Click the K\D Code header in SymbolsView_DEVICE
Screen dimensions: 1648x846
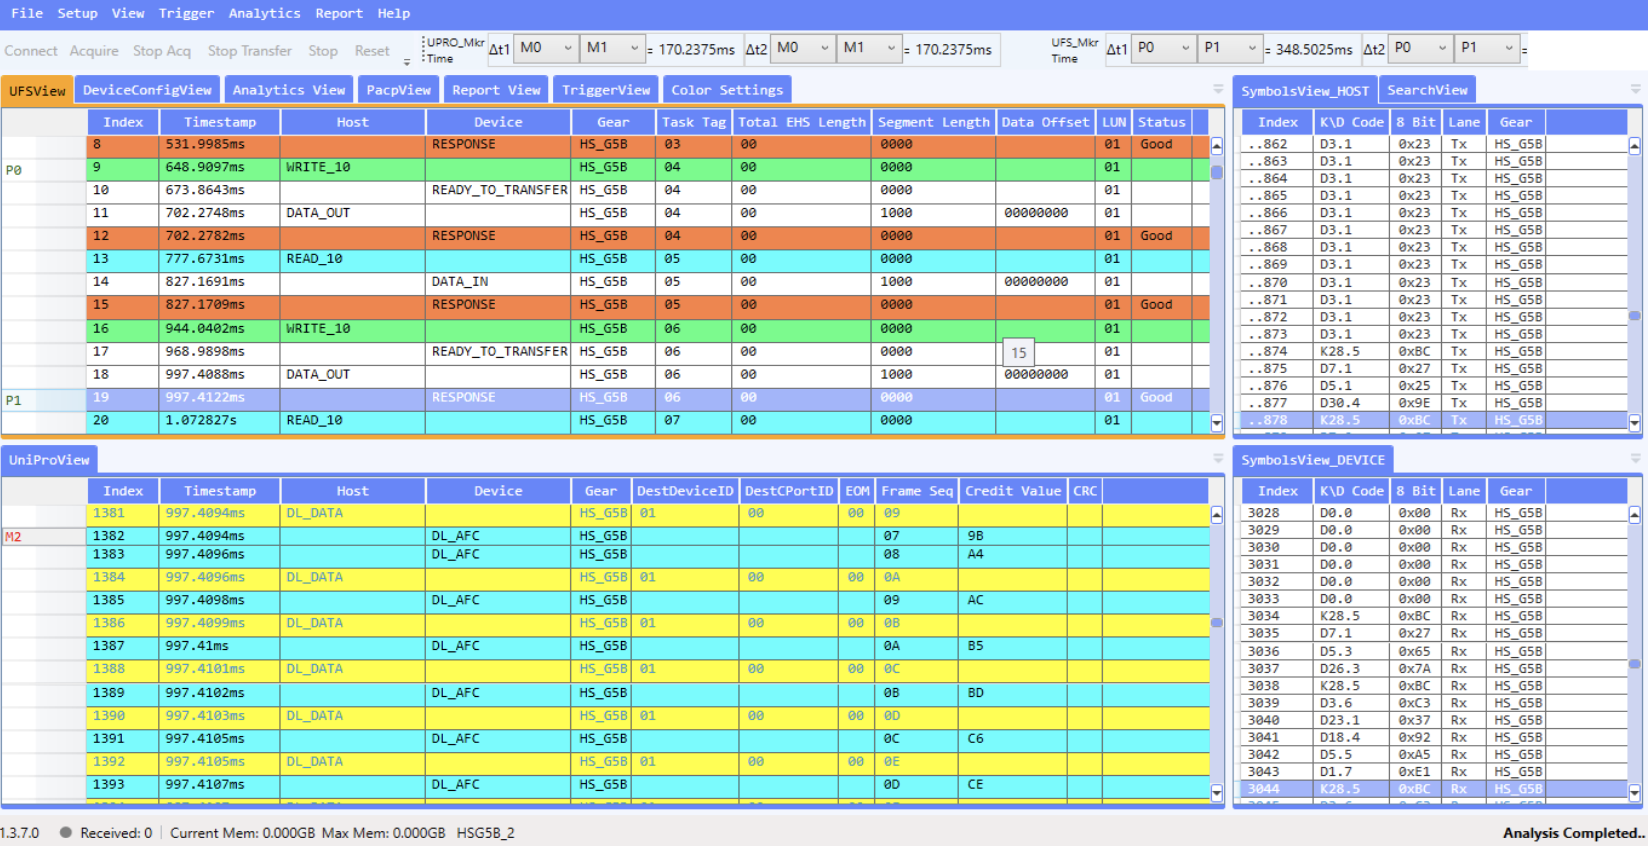pos(1351,491)
